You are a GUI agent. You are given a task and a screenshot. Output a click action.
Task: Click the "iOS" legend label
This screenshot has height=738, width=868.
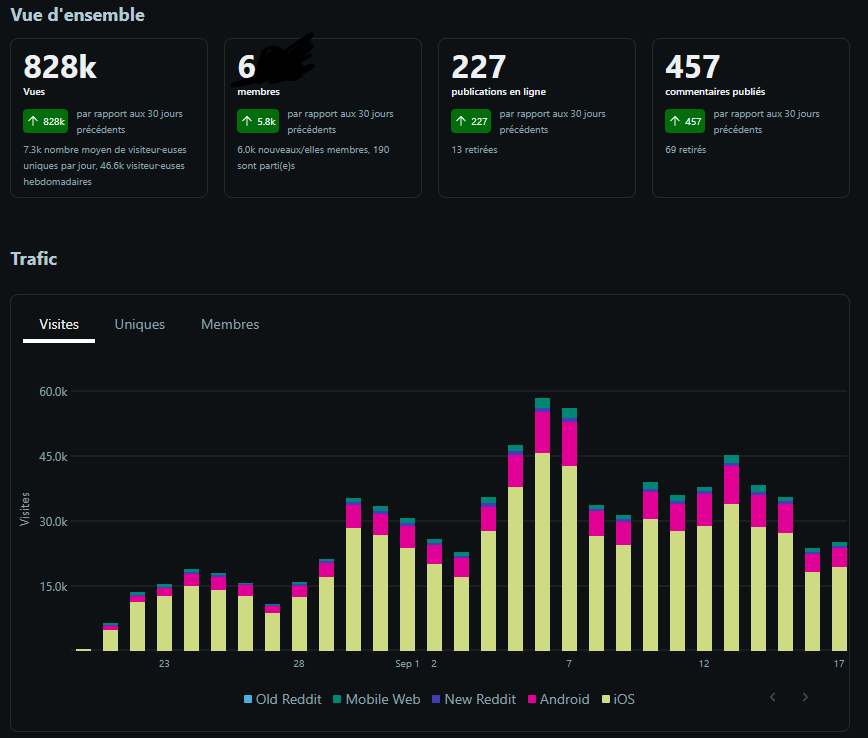pyautogui.click(x=624, y=699)
